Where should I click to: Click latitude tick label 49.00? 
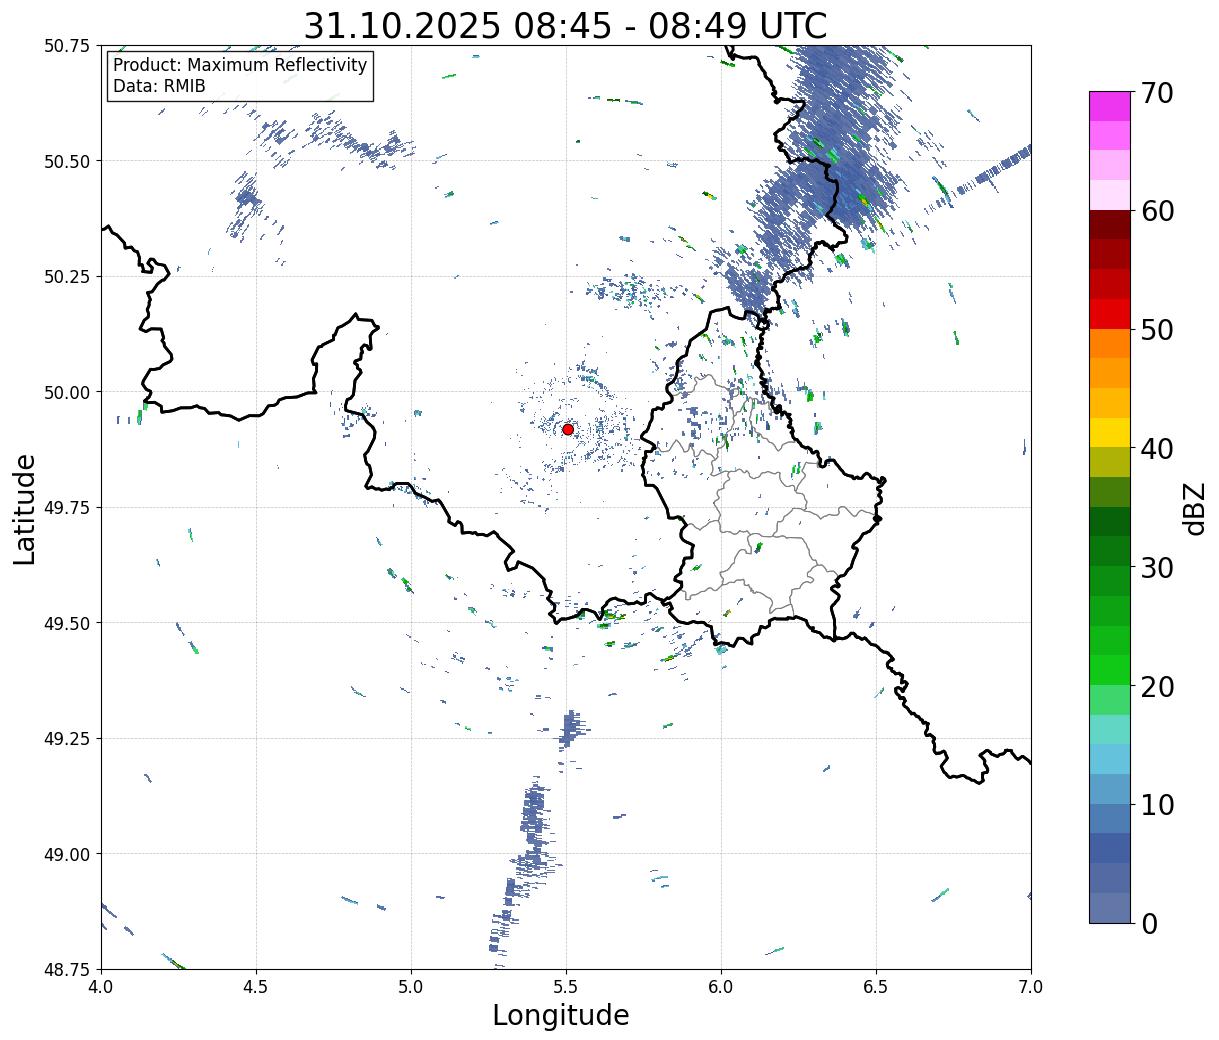point(67,854)
